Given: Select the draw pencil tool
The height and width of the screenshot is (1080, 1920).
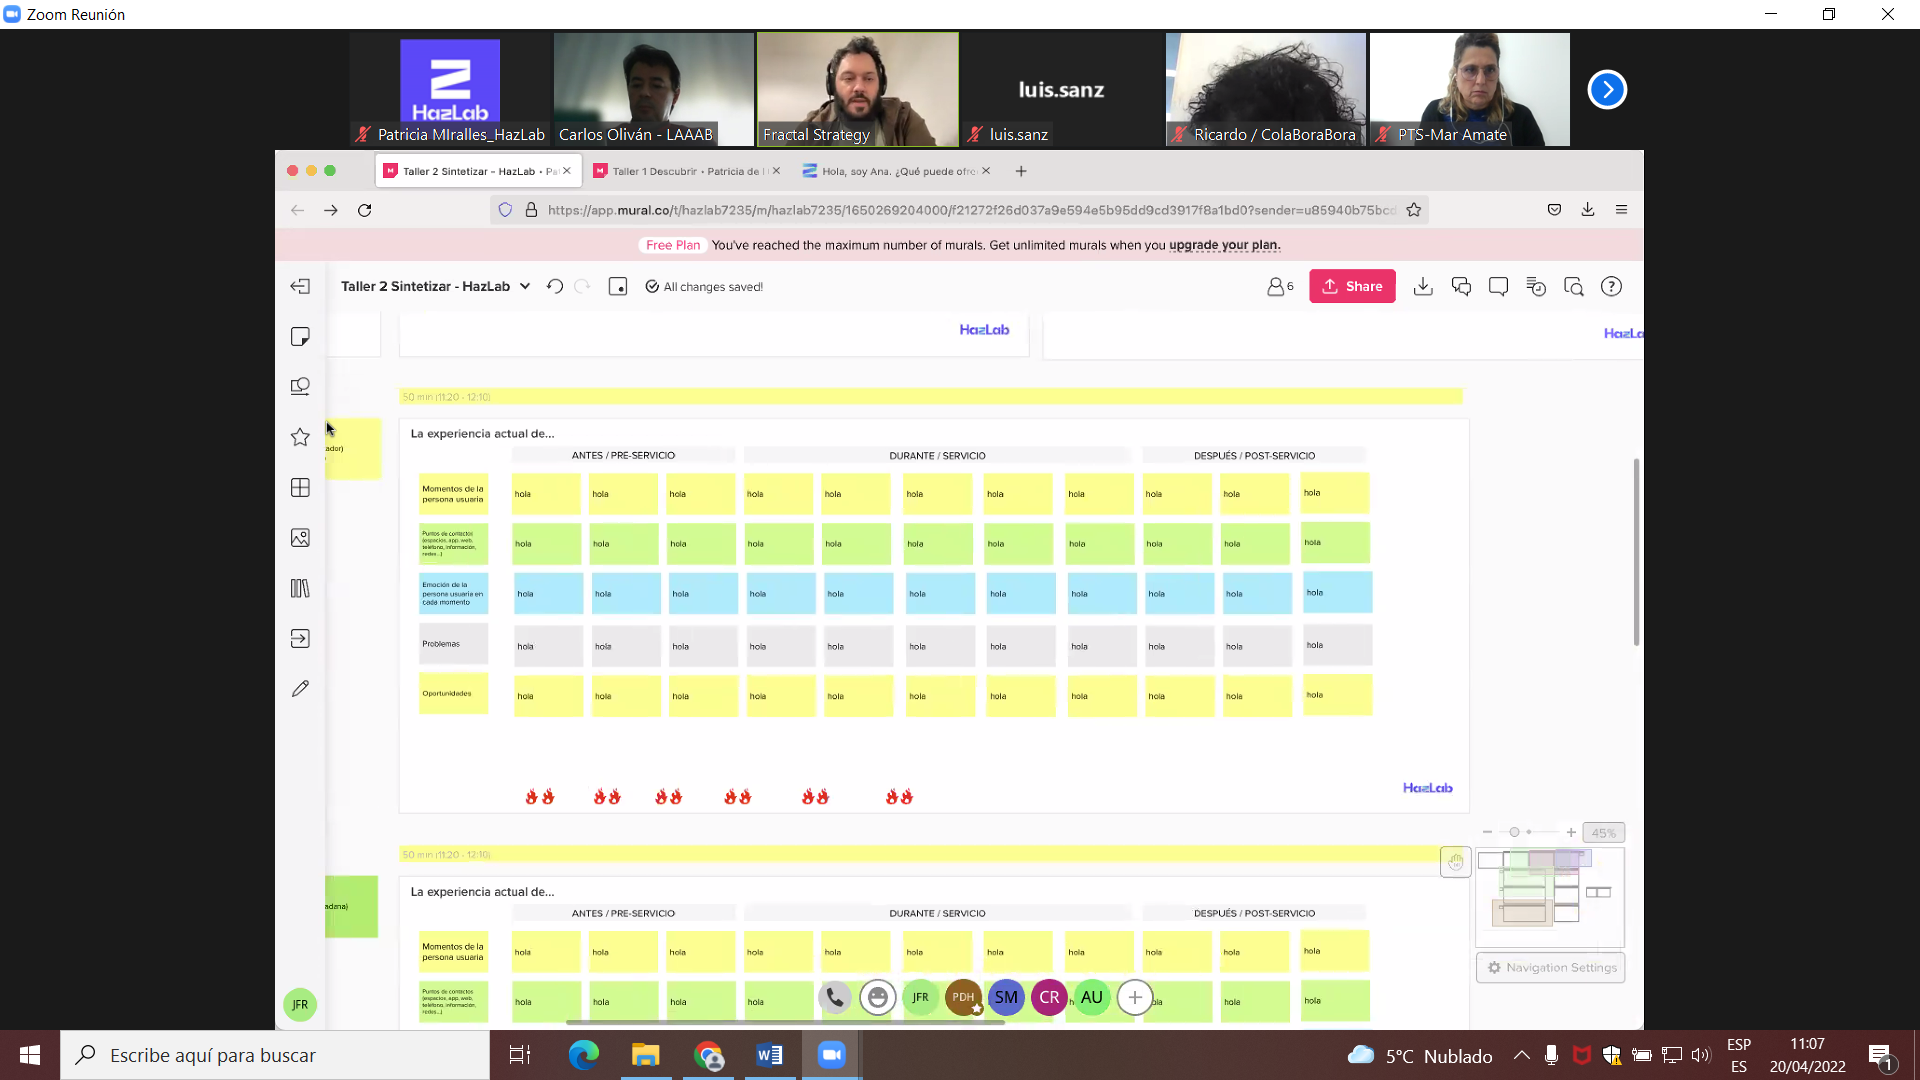Looking at the screenshot, I should pos(300,689).
